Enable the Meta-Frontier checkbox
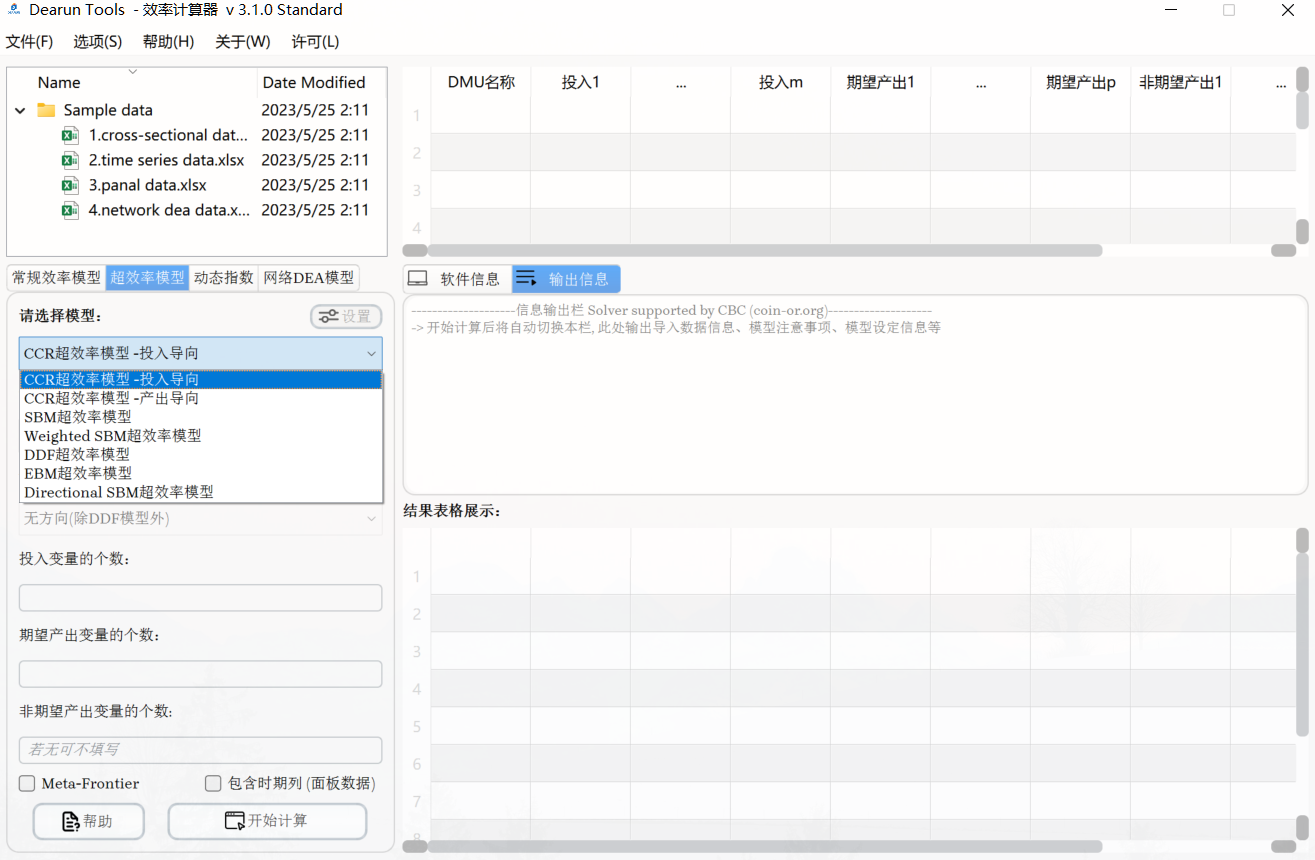This screenshot has width=1315, height=860. click(27, 784)
